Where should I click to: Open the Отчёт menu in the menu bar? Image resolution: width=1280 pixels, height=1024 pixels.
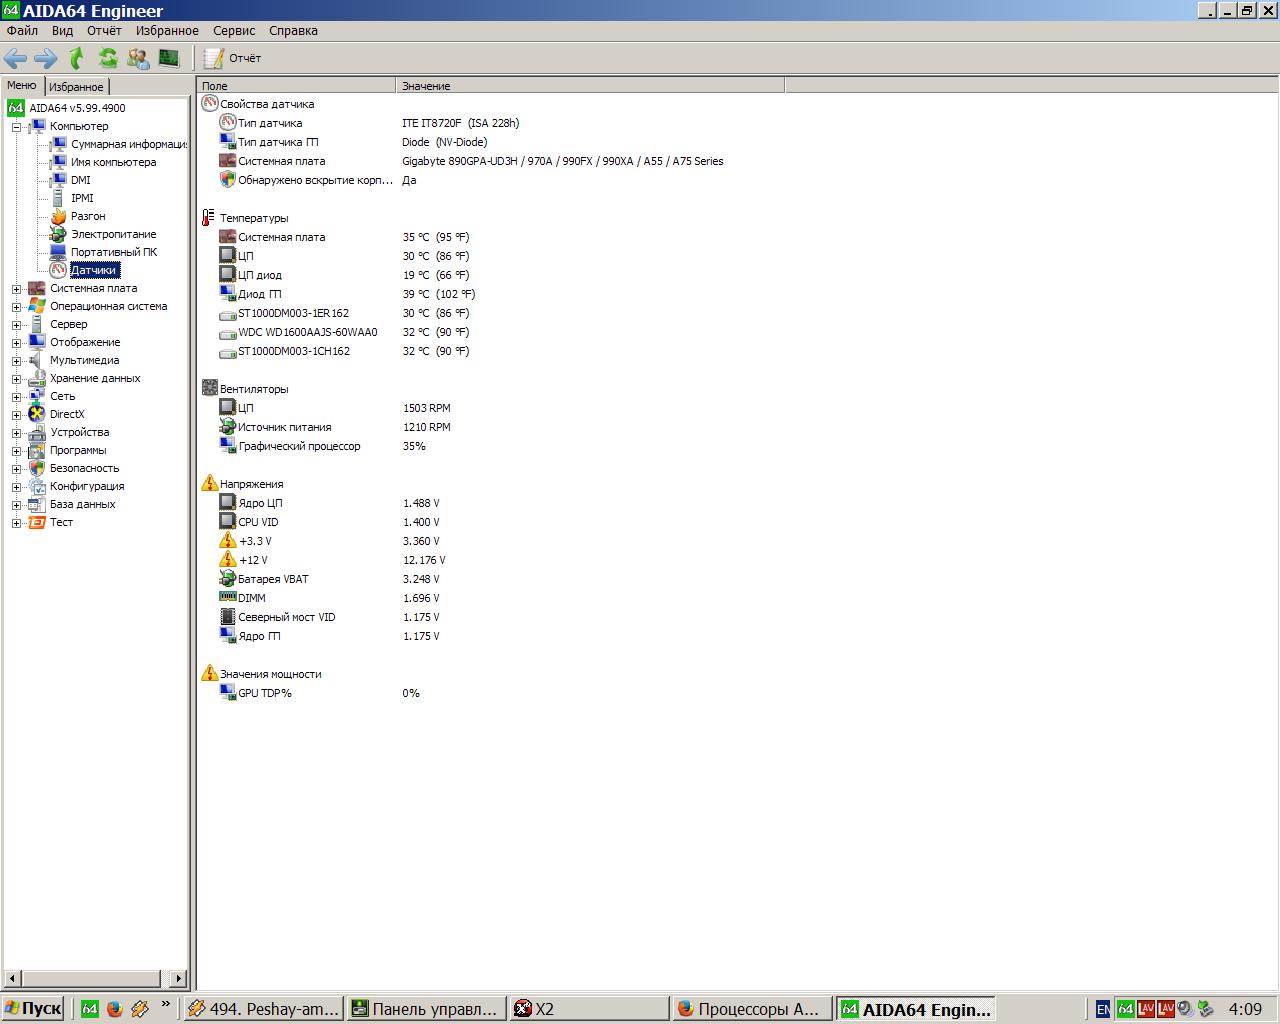(104, 31)
